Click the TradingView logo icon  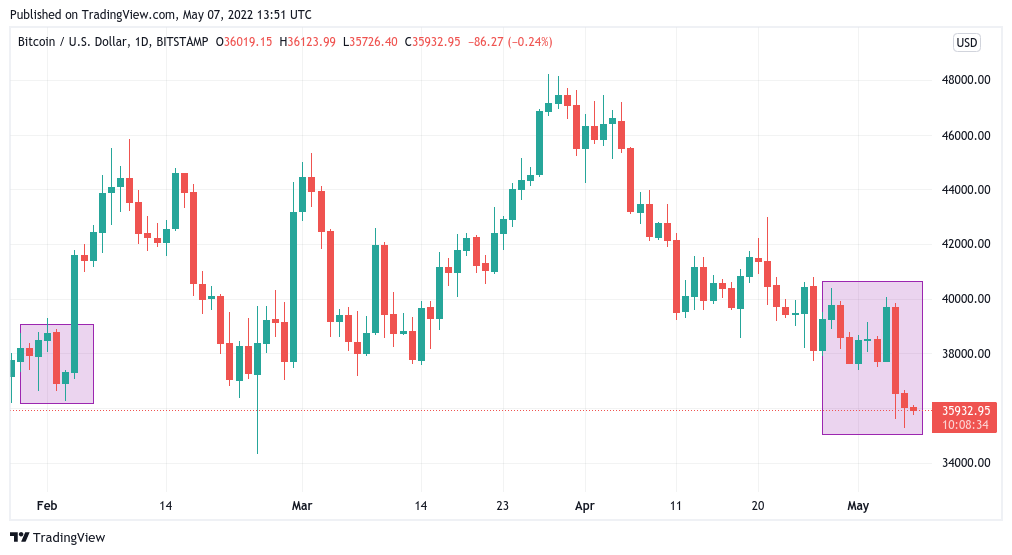point(20,538)
